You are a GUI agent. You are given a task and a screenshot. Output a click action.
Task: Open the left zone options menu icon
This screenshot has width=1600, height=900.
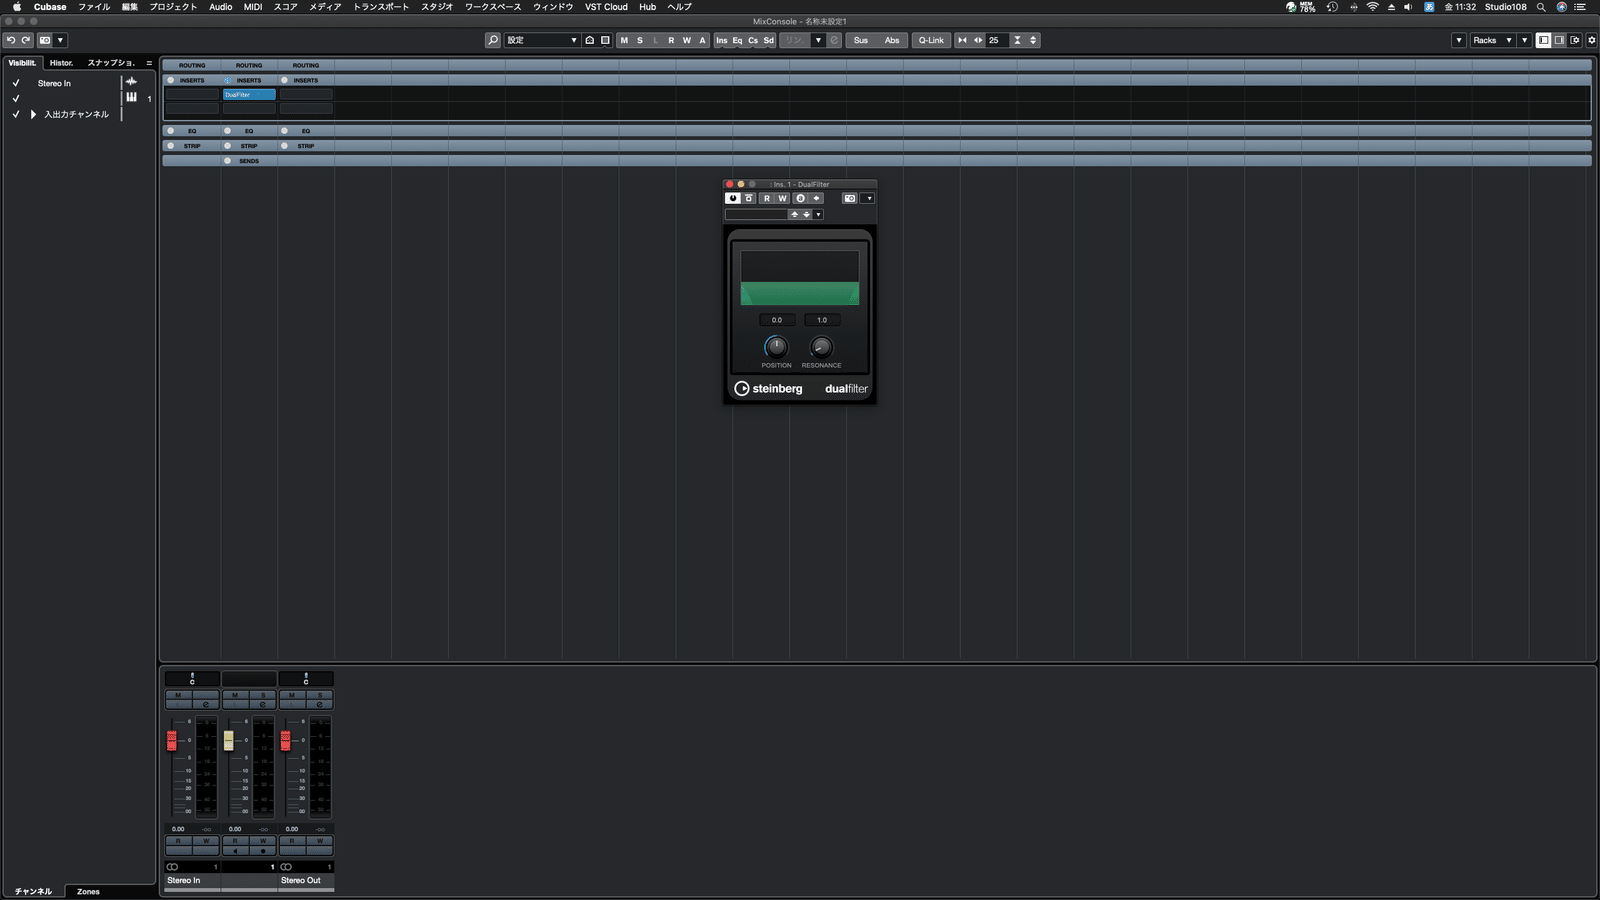149,63
